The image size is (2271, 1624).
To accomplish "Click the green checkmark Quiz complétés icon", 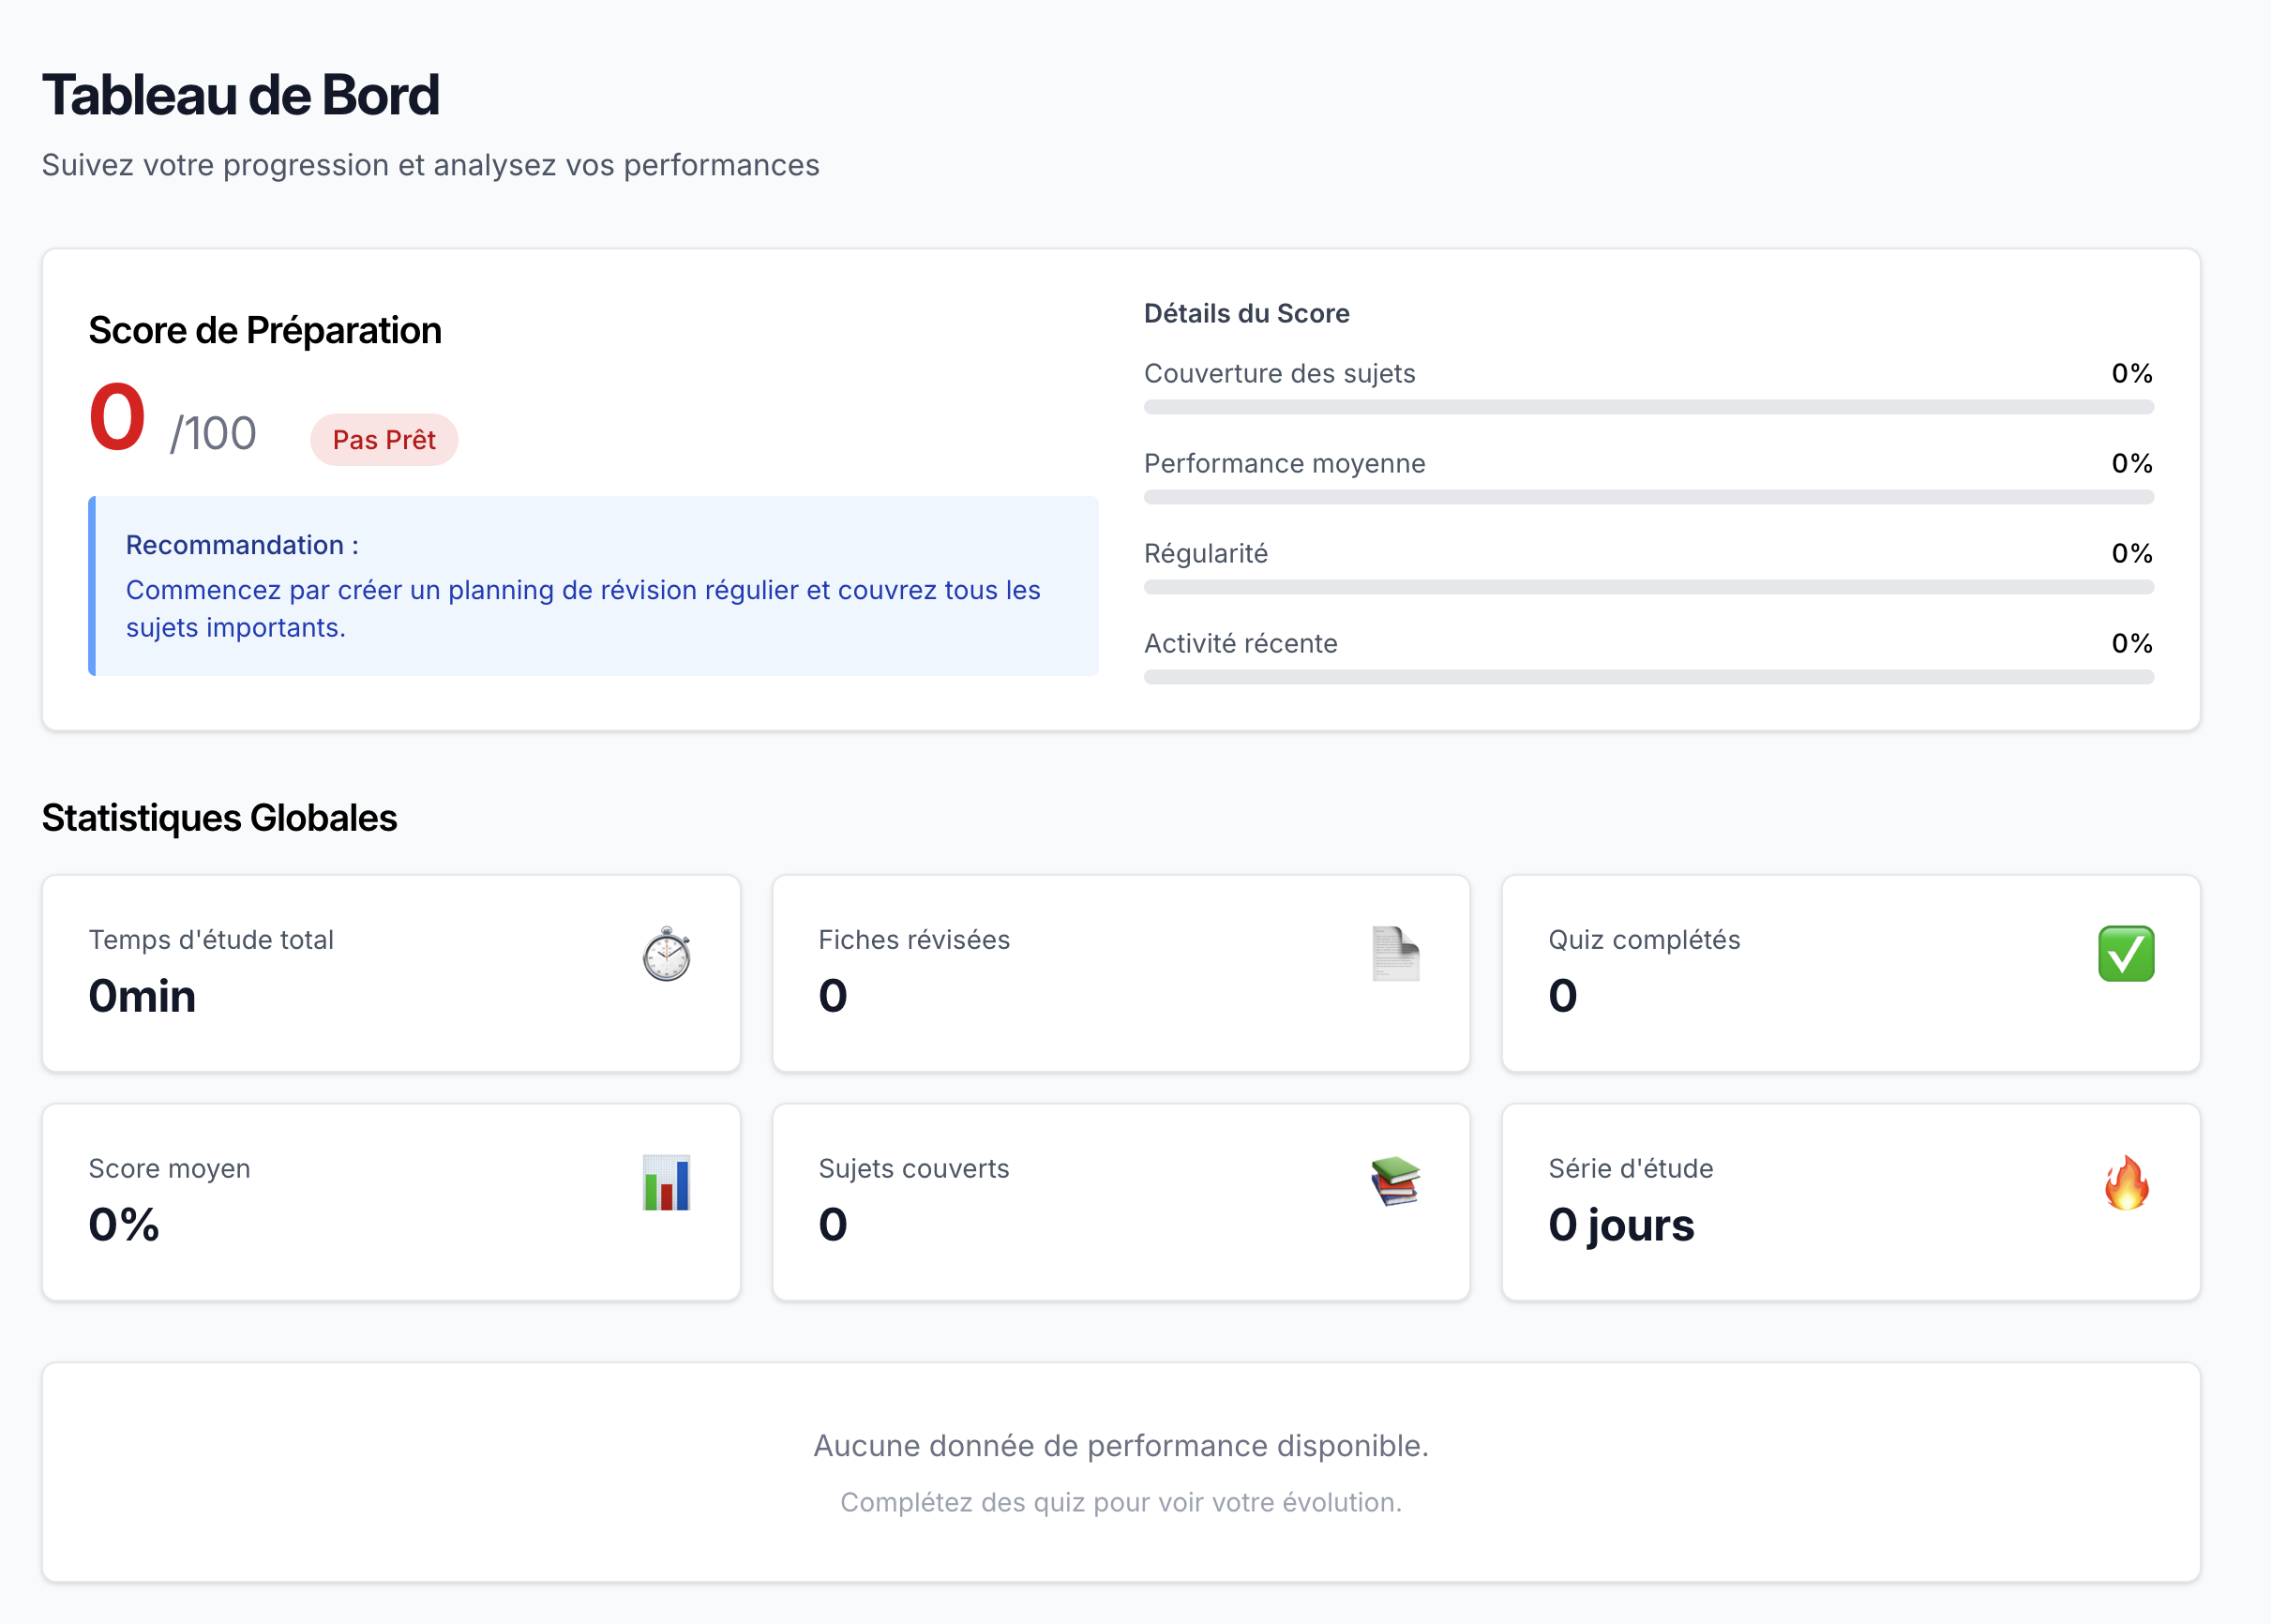I will [2125, 954].
